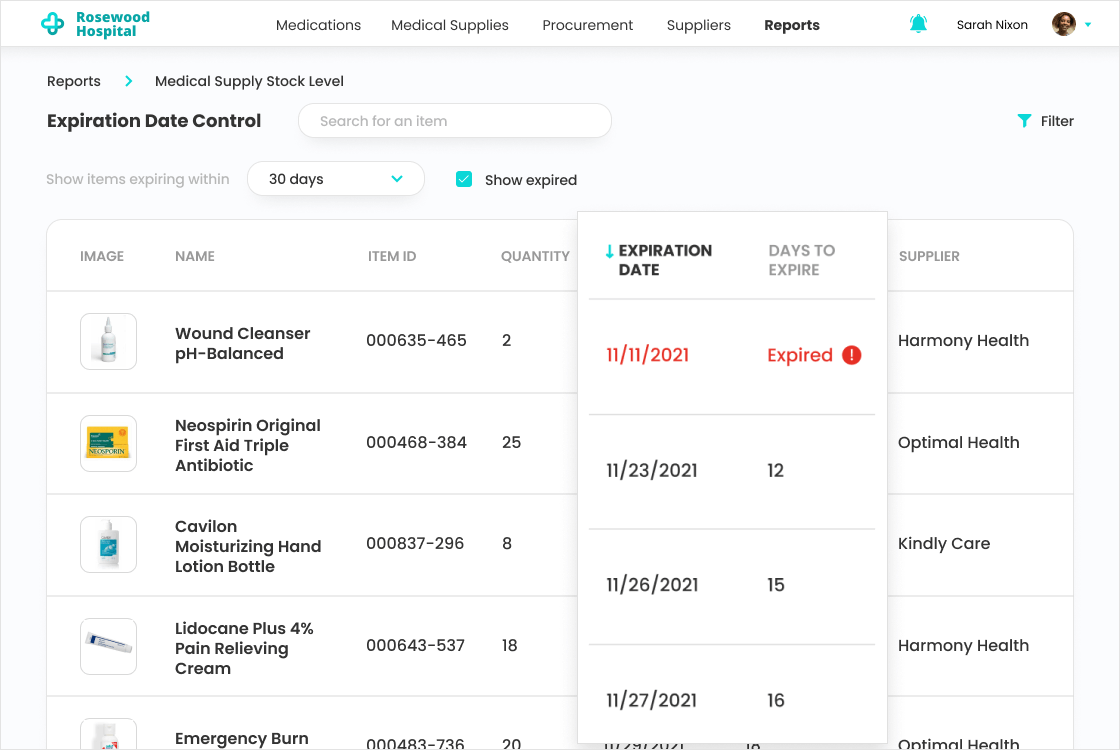Click the red expired warning icon
The height and width of the screenshot is (750, 1120).
(852, 355)
